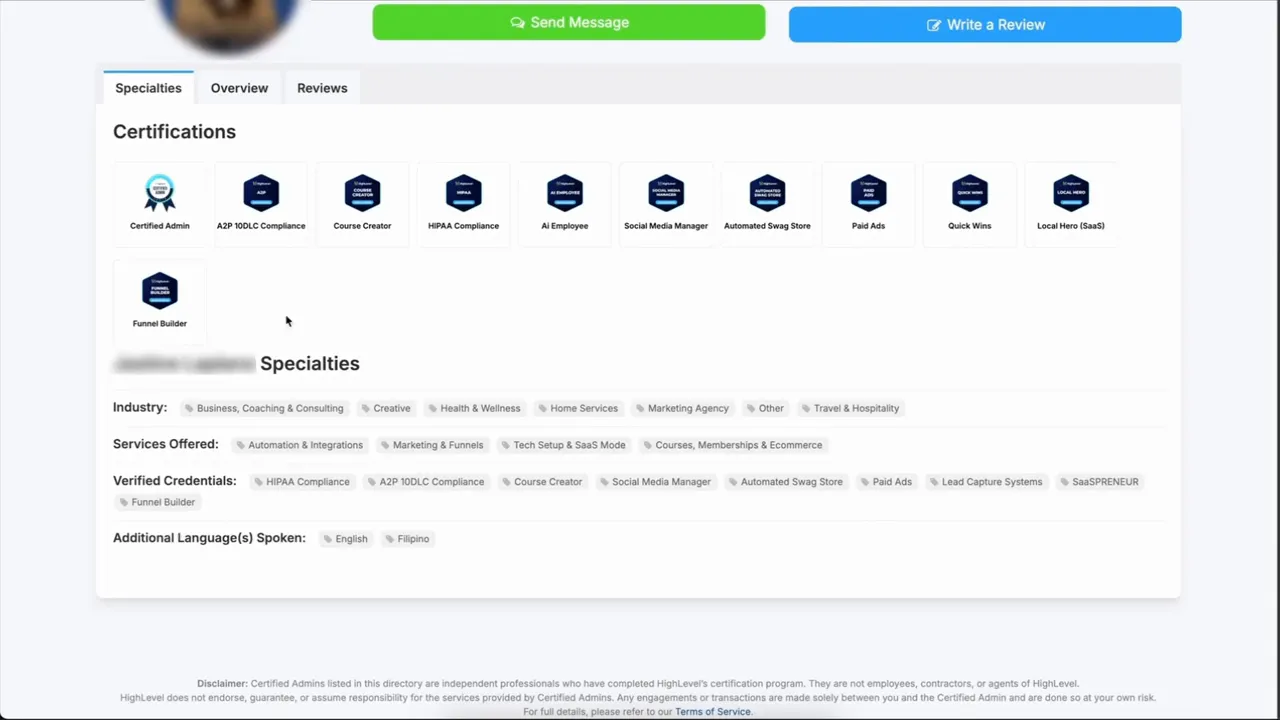Click the HIPAA Compliance verified credential tag
The height and width of the screenshot is (720, 1280).
coord(302,482)
